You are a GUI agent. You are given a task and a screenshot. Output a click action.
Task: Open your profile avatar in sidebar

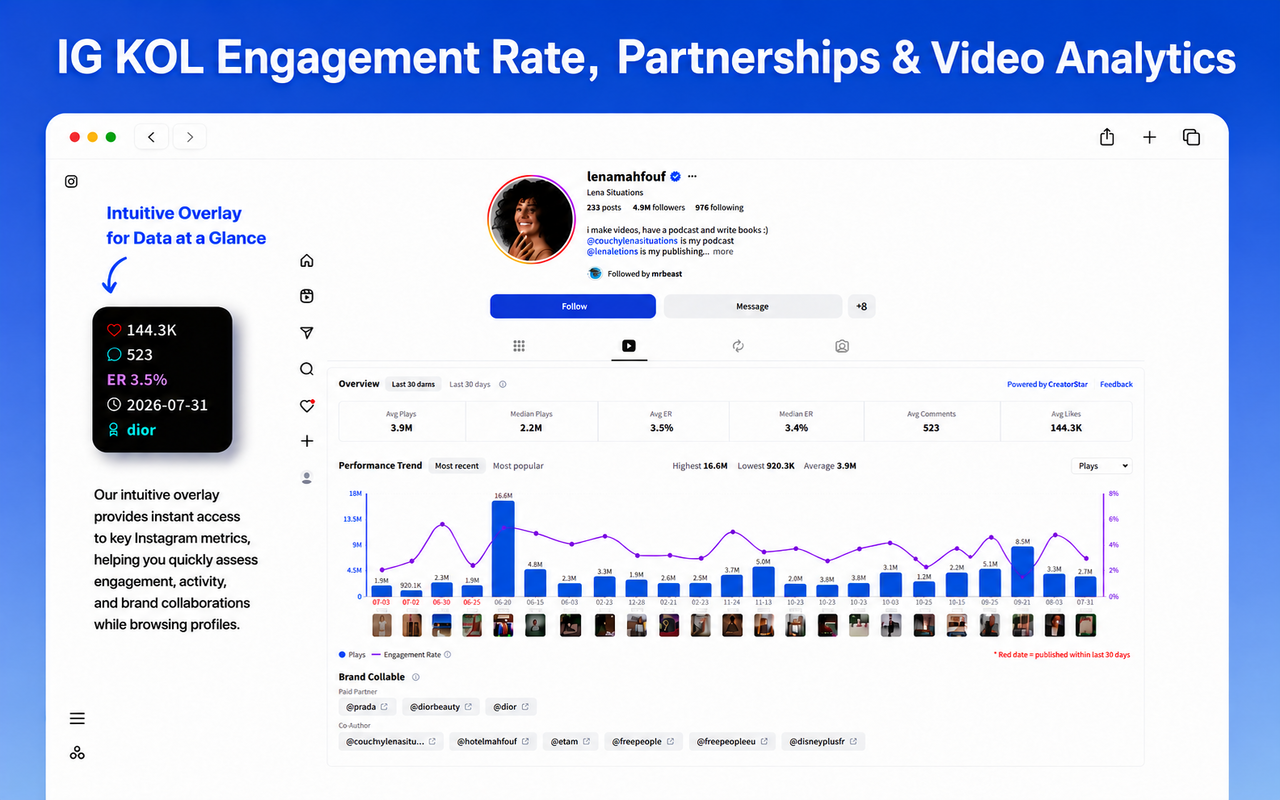307,477
